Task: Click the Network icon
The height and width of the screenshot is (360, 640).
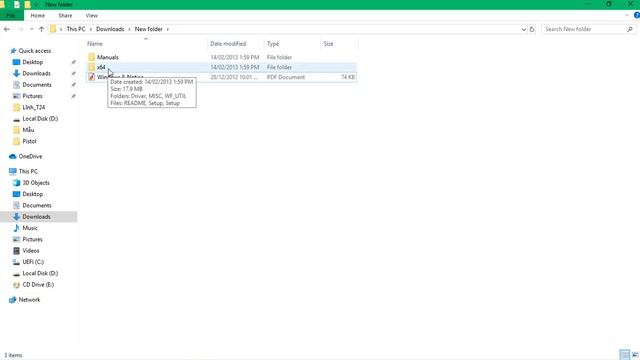Action: (x=13, y=300)
